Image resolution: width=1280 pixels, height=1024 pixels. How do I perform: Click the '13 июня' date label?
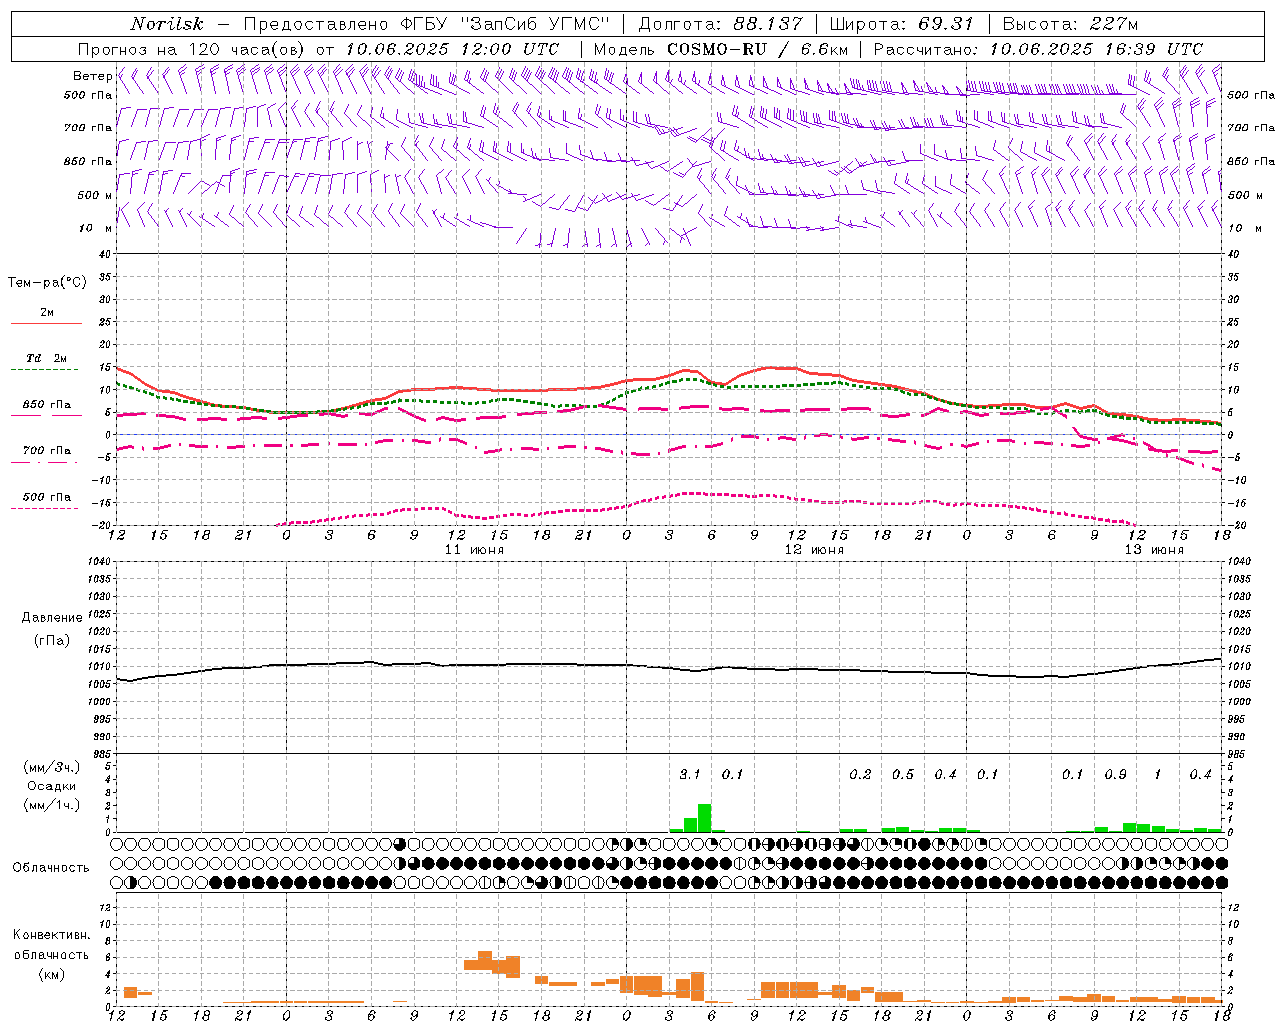pos(1154,550)
